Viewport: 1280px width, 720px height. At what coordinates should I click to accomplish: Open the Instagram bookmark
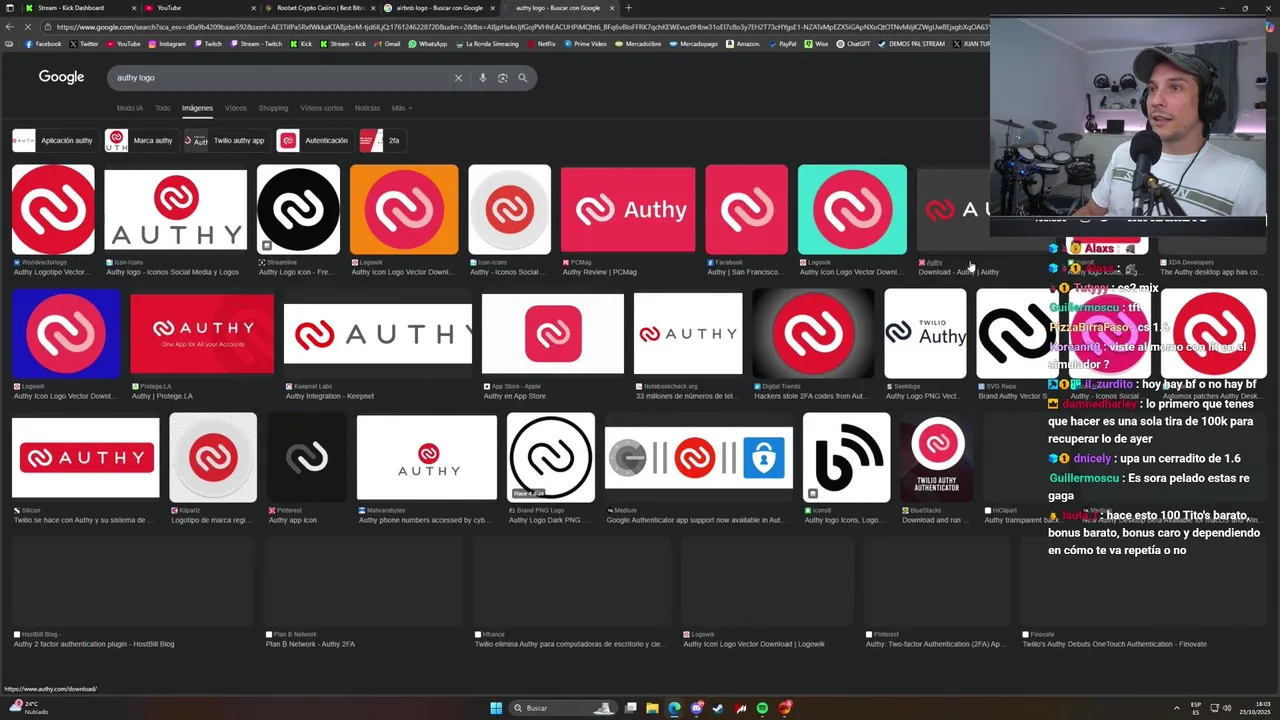tap(167, 44)
